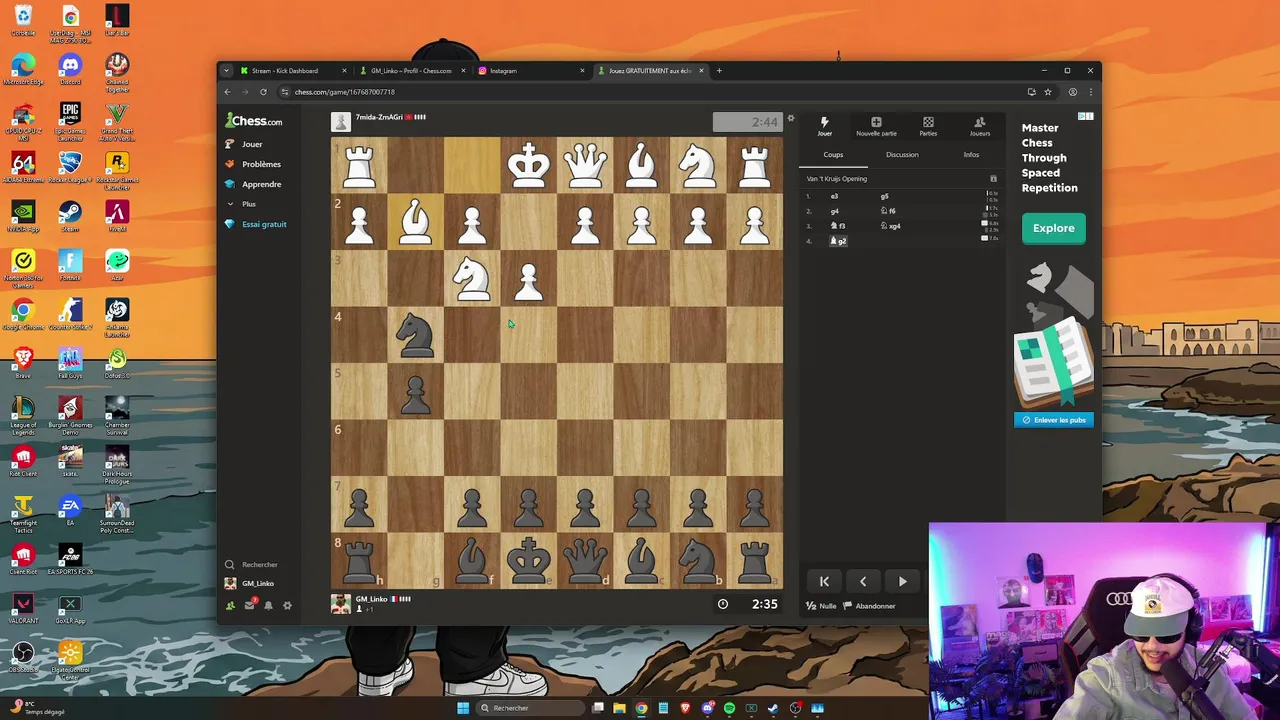Open the messages envelope with red badge
The image size is (1280, 720).
point(250,605)
